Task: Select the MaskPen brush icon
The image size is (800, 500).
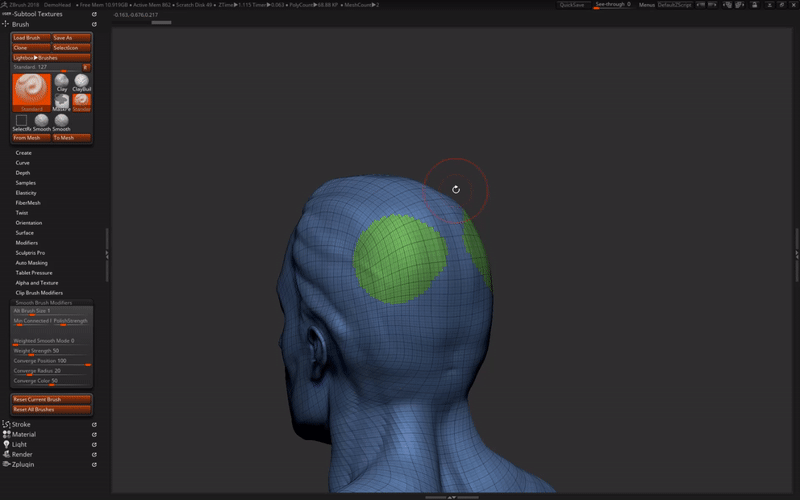Action: click(62, 102)
